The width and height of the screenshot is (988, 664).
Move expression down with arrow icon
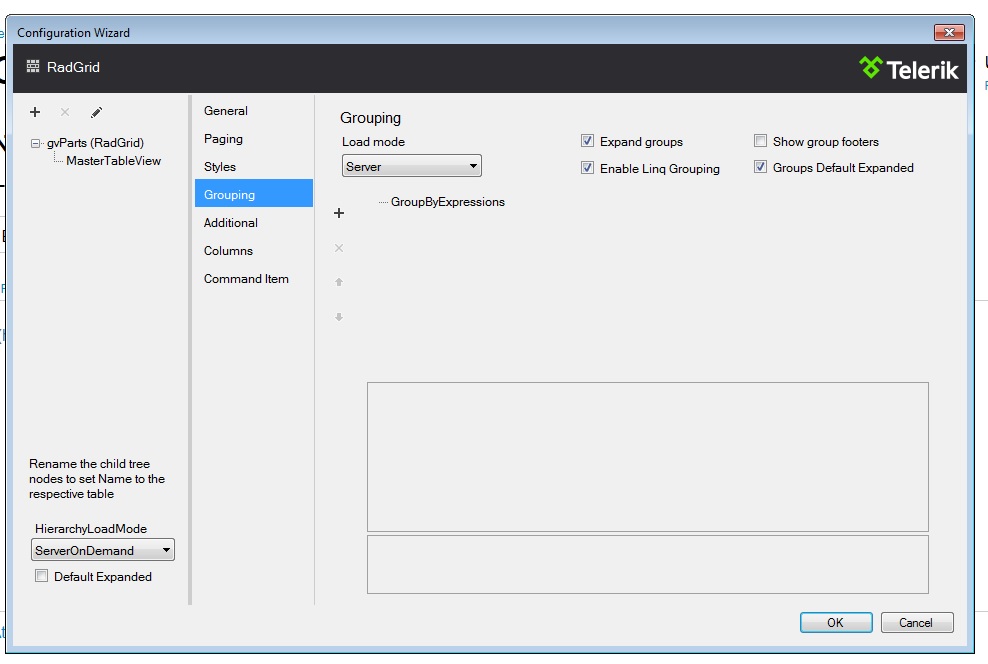tap(339, 317)
